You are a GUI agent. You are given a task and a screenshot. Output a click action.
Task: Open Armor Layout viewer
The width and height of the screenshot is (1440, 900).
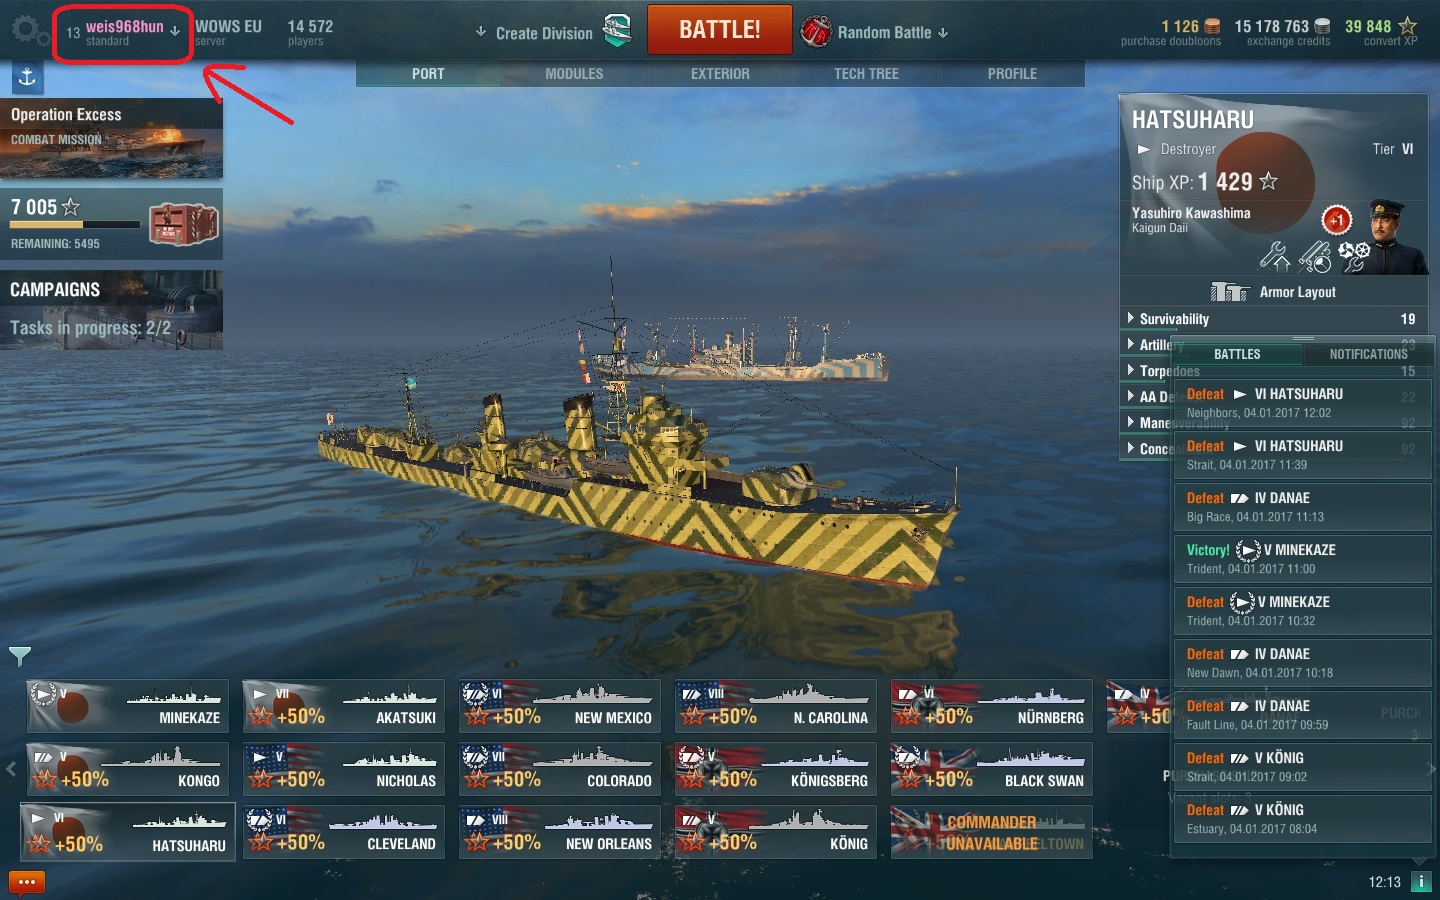[1273, 292]
